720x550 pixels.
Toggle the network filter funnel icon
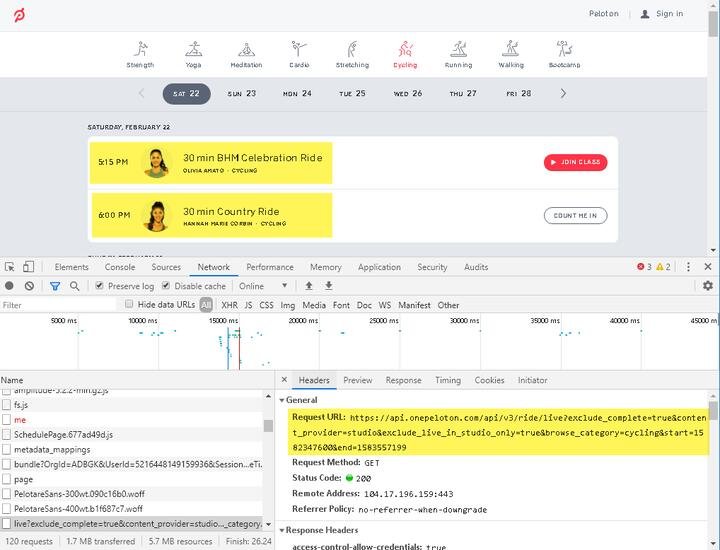55,286
